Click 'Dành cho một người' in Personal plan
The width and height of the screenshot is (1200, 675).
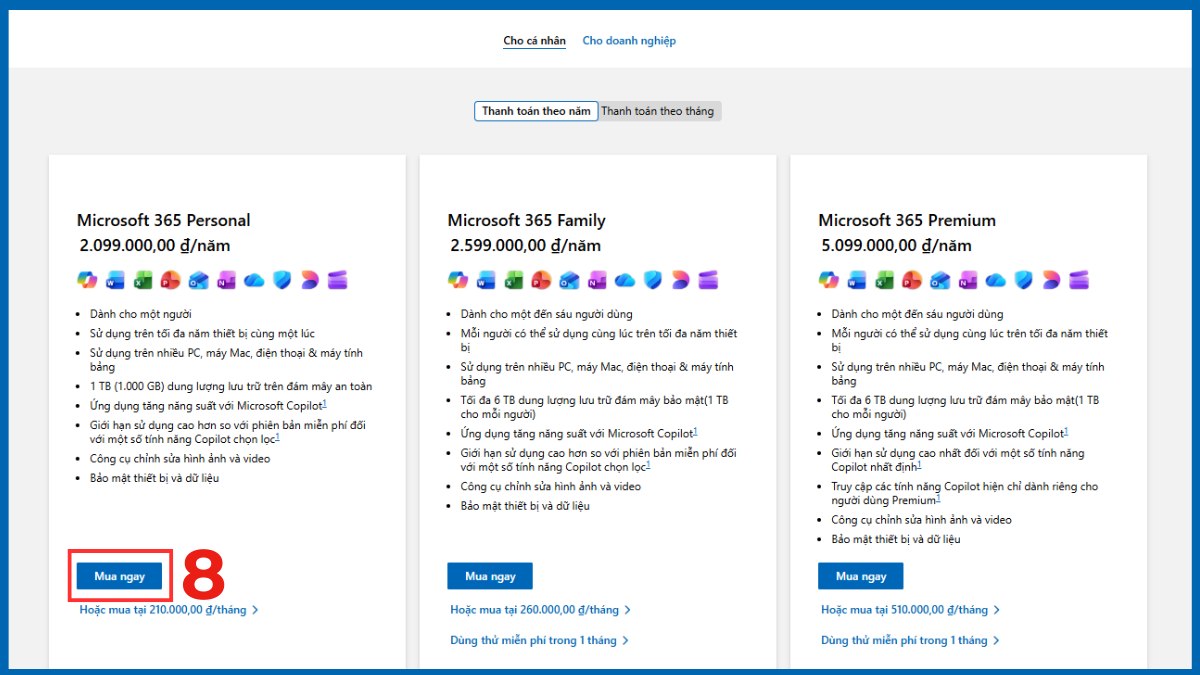click(x=140, y=314)
